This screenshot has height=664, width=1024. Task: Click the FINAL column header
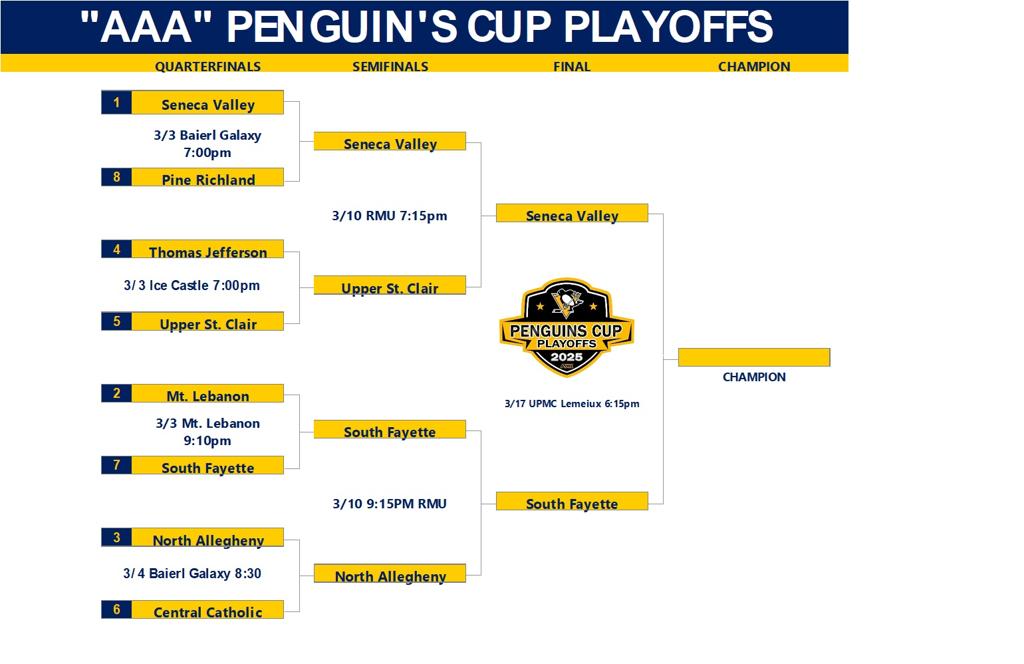(x=571, y=66)
